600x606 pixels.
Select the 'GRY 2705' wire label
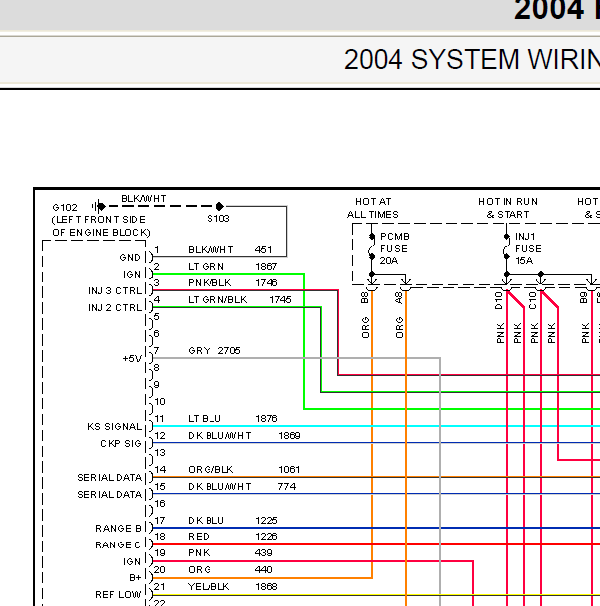pos(214,351)
